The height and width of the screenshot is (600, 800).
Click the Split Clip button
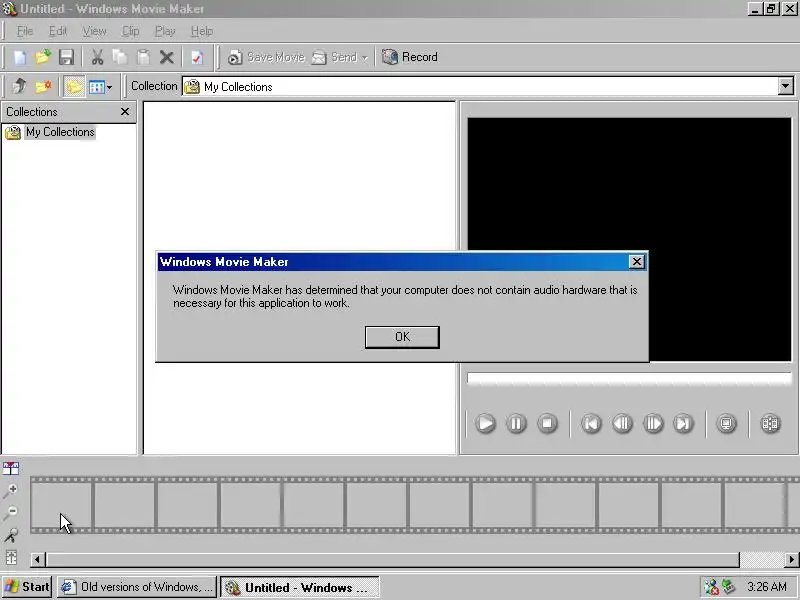click(770, 423)
